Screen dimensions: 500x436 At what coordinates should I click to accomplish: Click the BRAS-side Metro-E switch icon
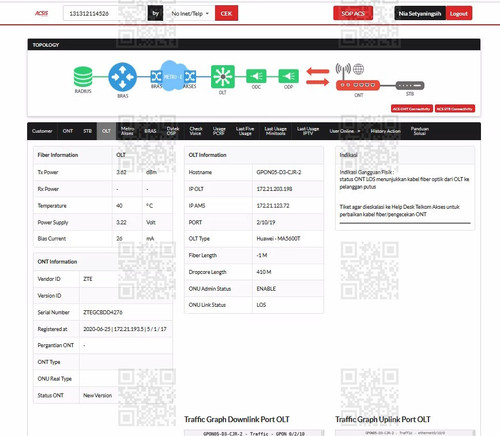[x=156, y=77]
